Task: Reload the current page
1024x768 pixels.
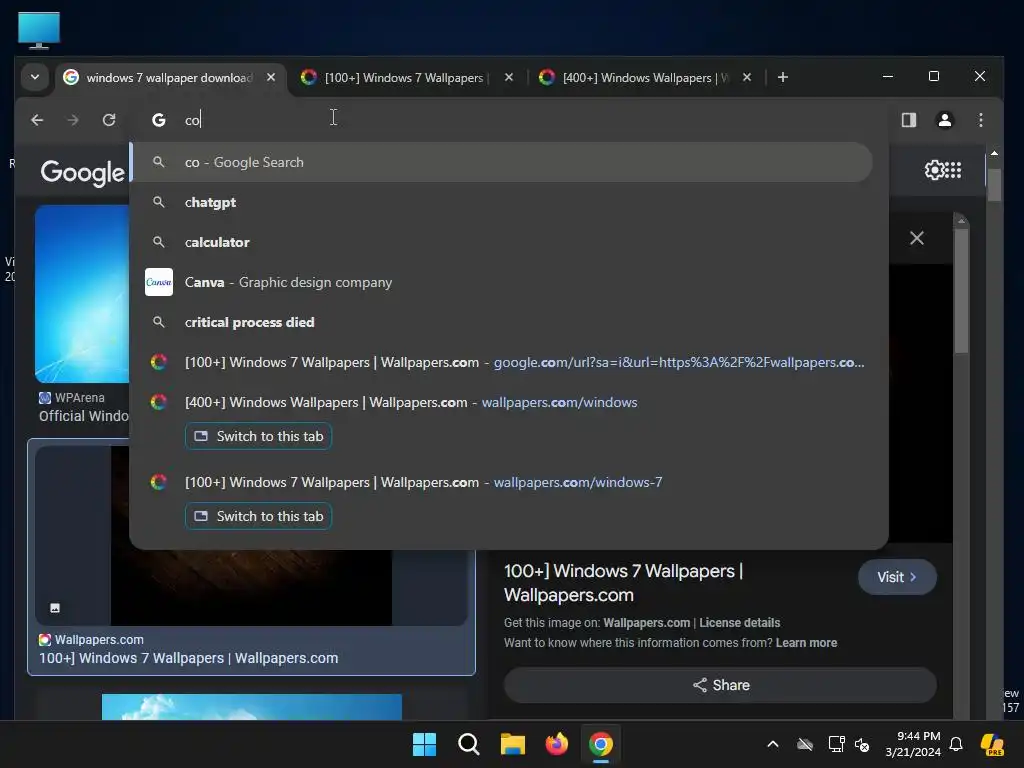Action: tap(109, 120)
